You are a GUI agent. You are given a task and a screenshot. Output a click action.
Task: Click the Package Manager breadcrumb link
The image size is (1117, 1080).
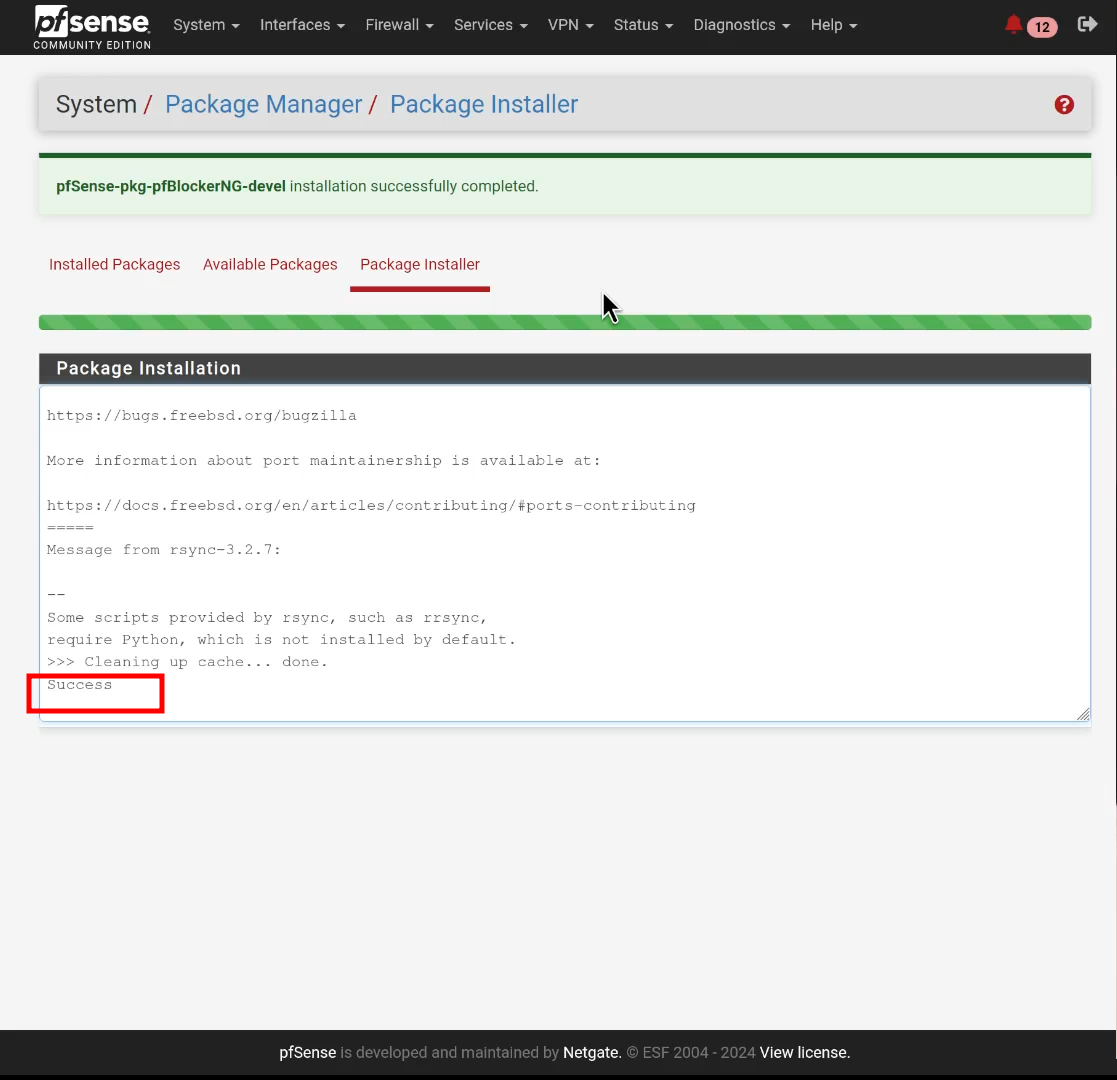coord(264,104)
